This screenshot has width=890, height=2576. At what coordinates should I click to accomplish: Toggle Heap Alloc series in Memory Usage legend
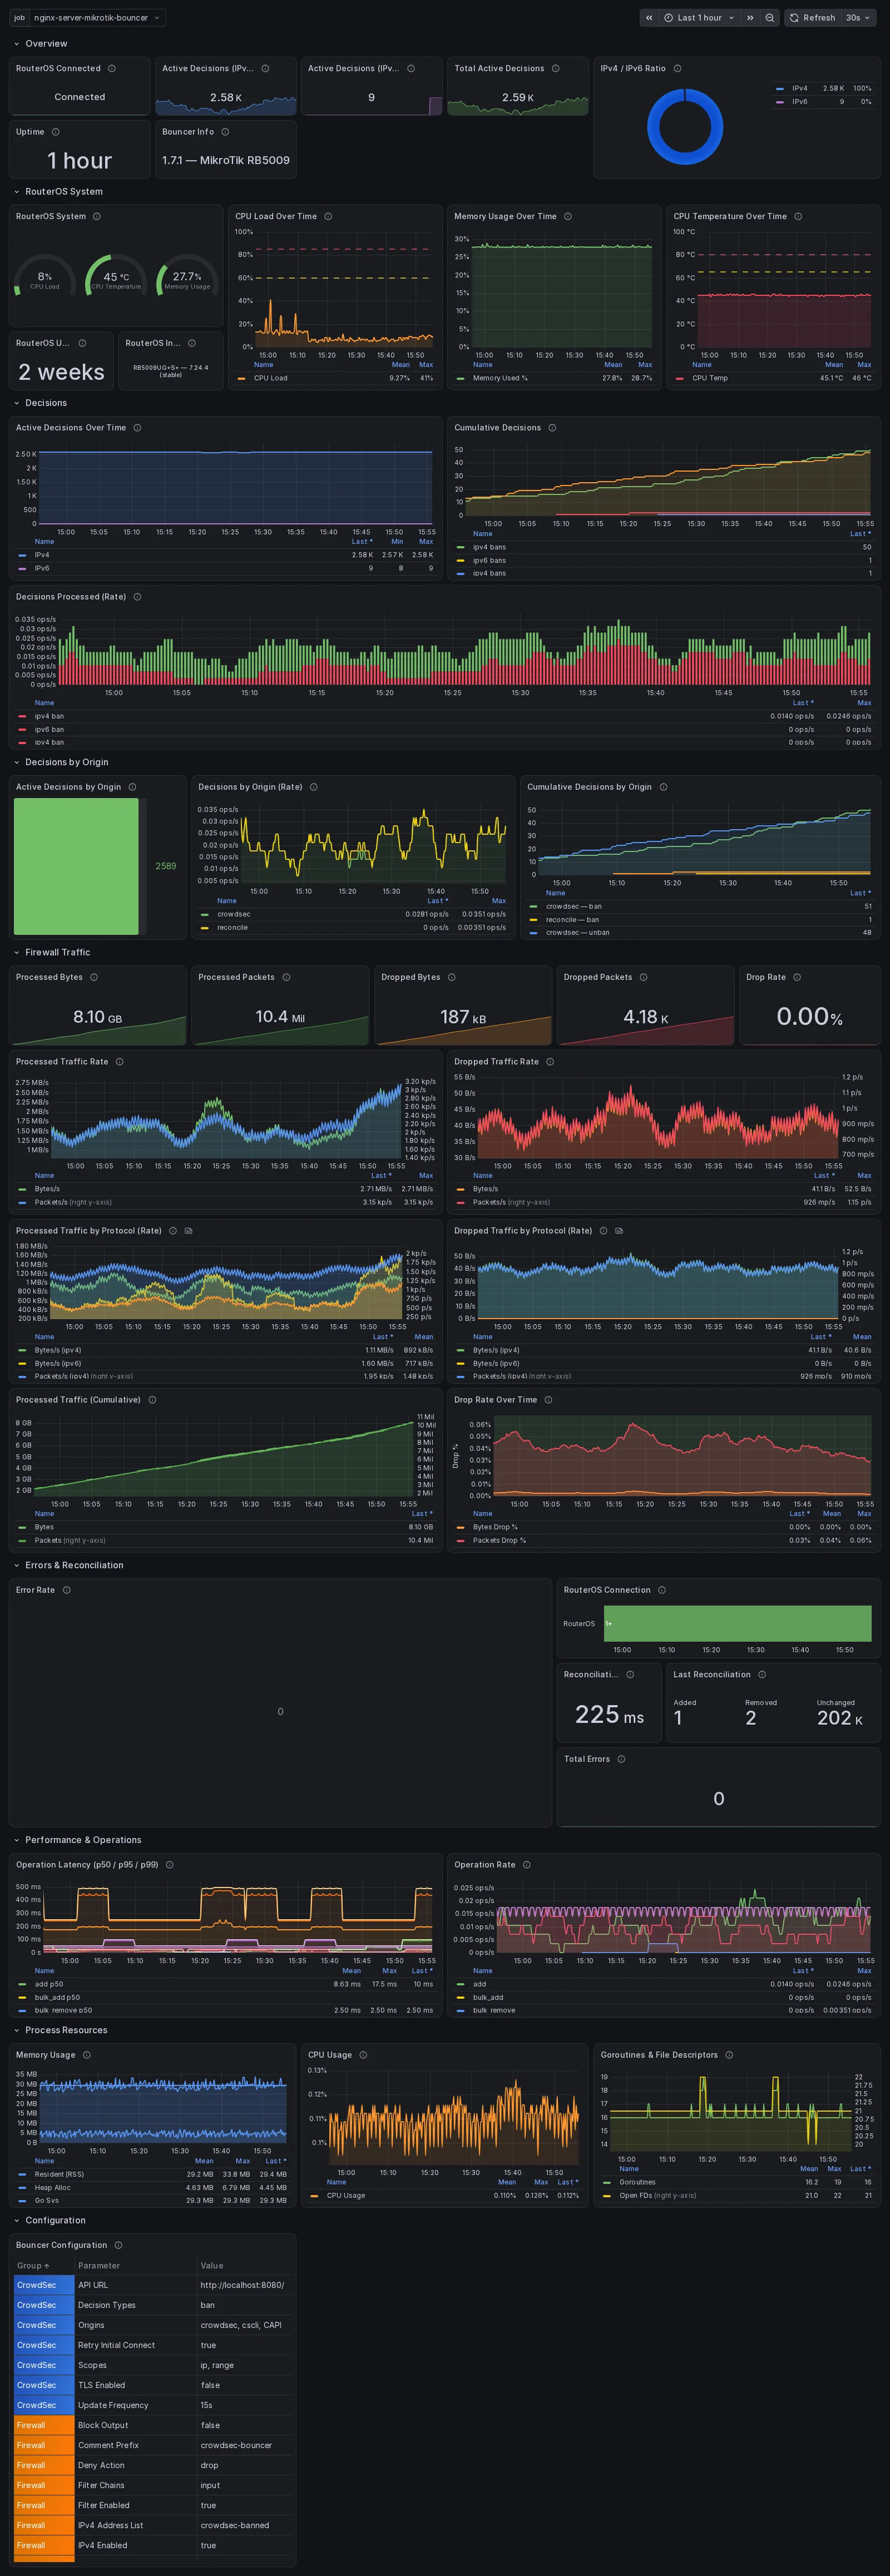53,2188
